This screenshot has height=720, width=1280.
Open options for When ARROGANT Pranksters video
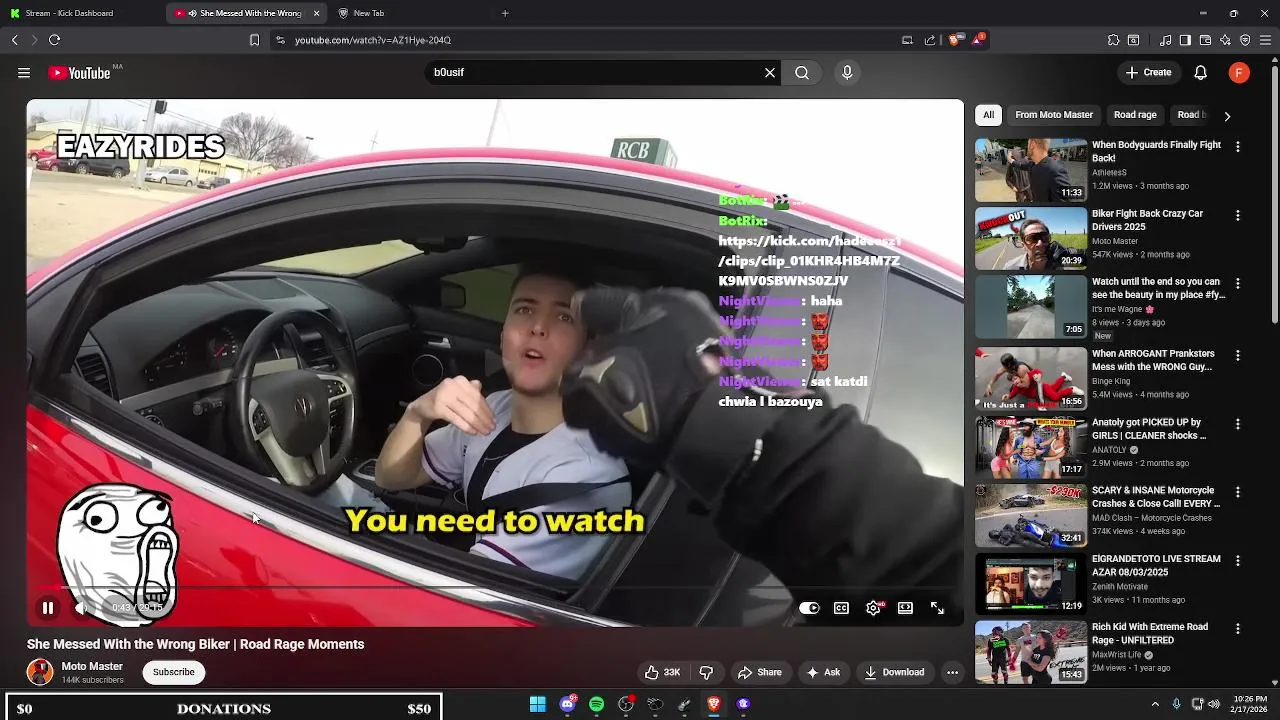1238,356
